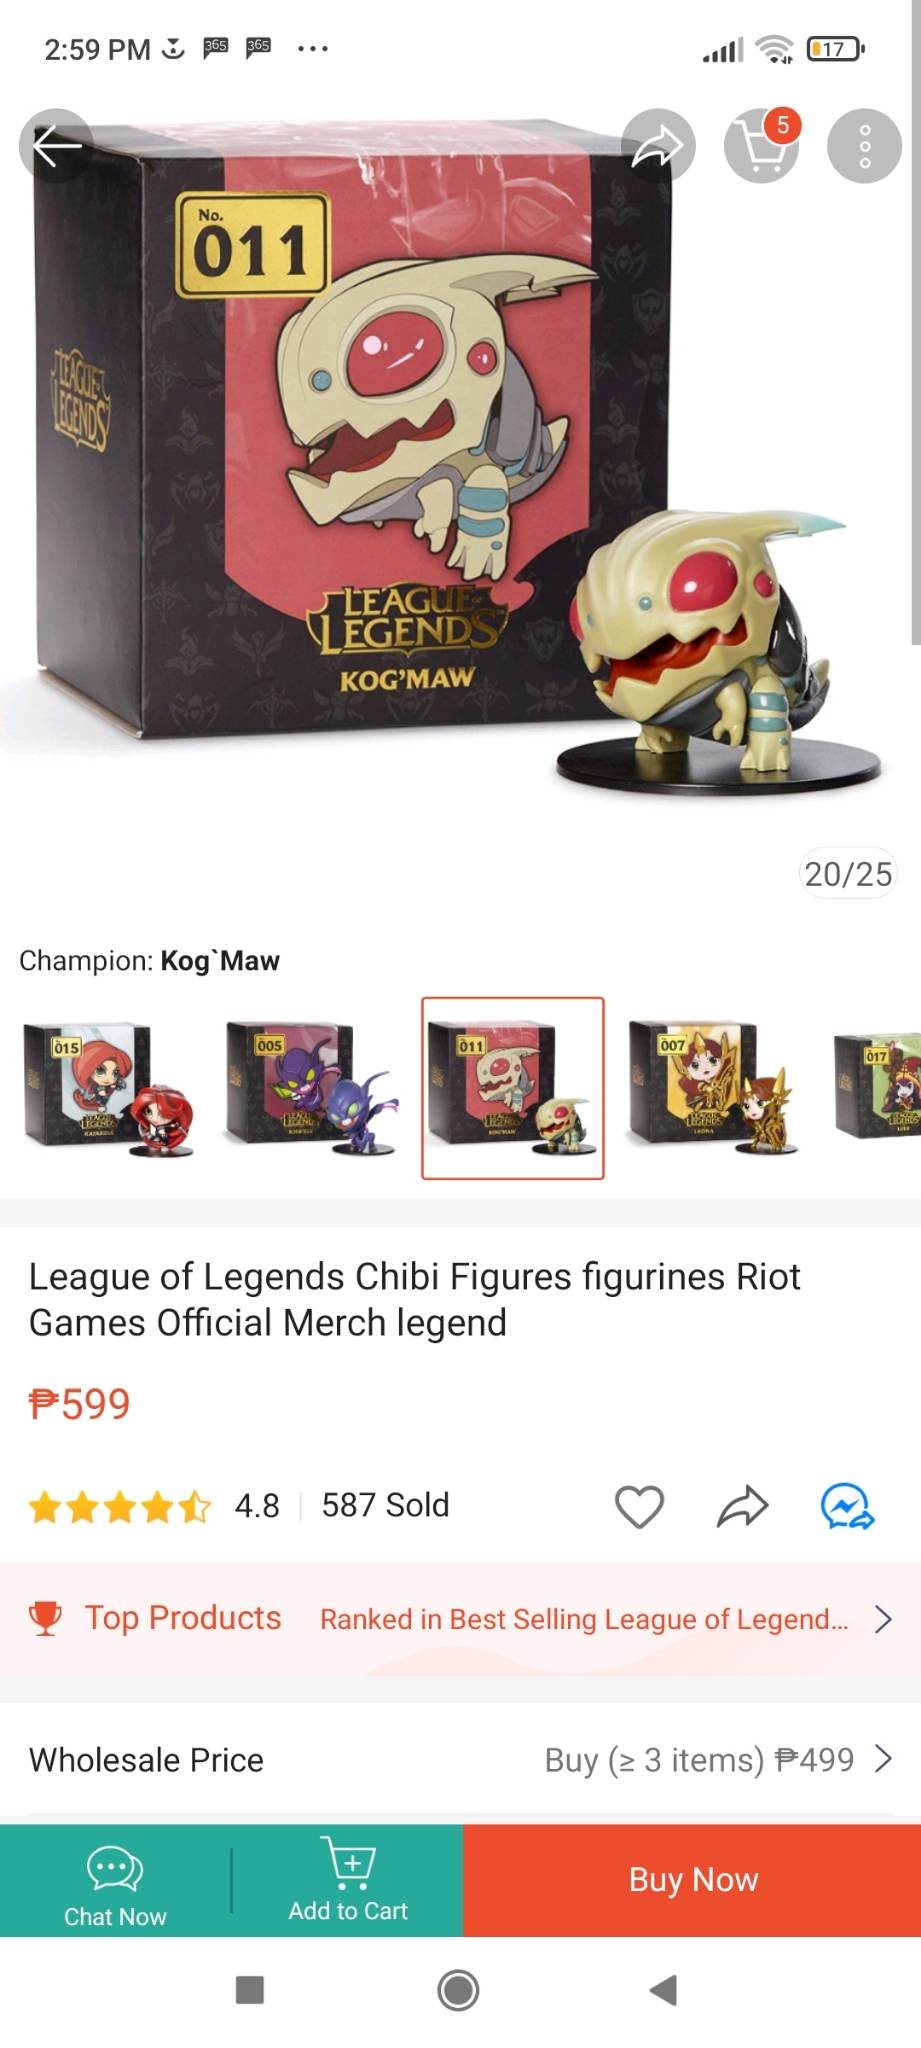Tap Add to Cart button

pos(348,1881)
